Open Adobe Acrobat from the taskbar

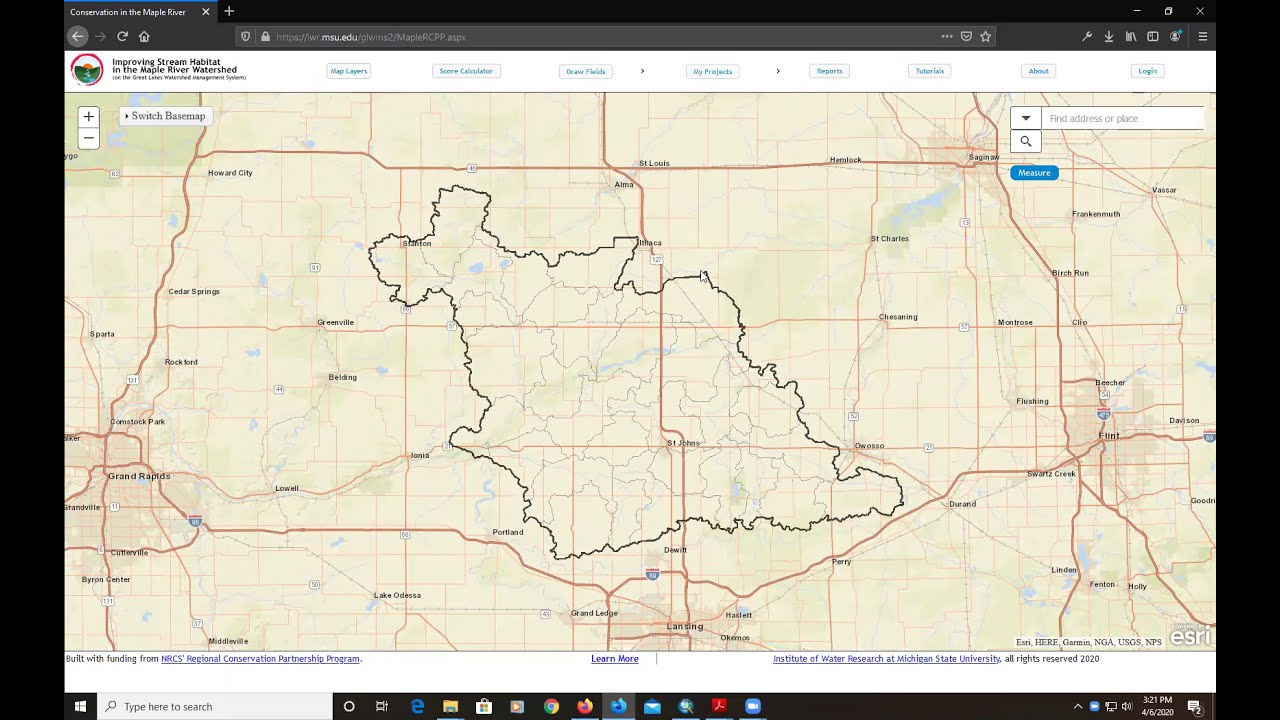(x=719, y=706)
